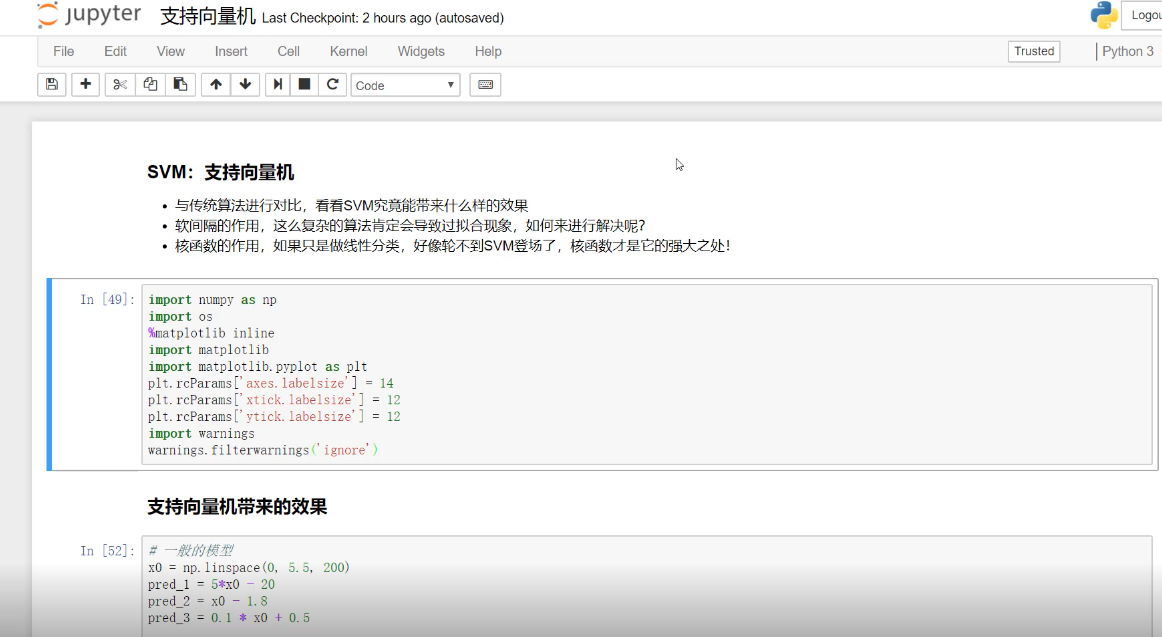This screenshot has height=637, width=1162.
Task: Open the Kernel menu
Action: [x=348, y=51]
